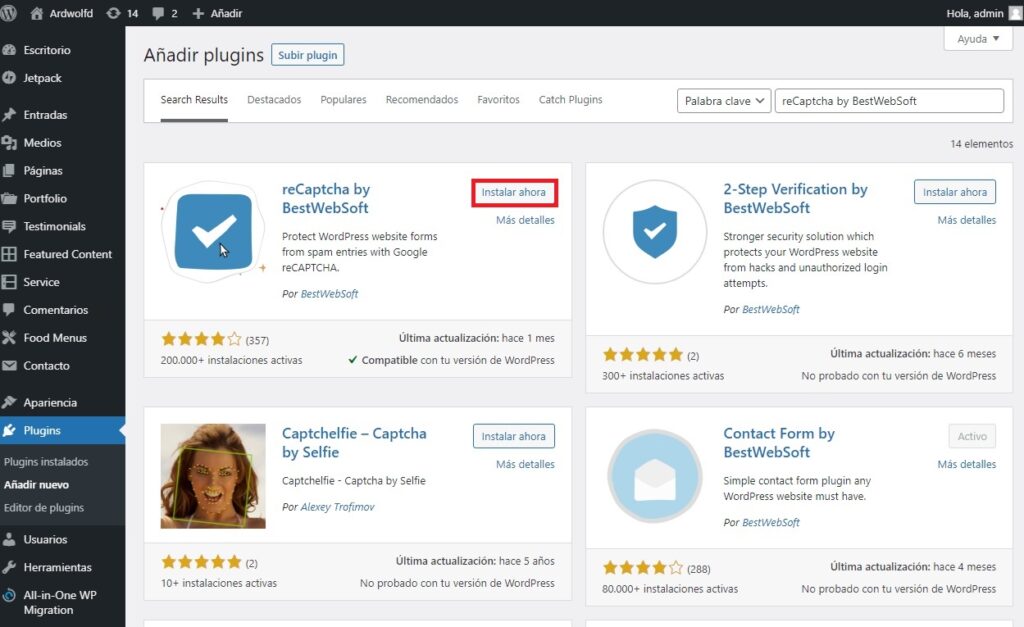Switch to the Catch Plugins tab

[x=571, y=100]
